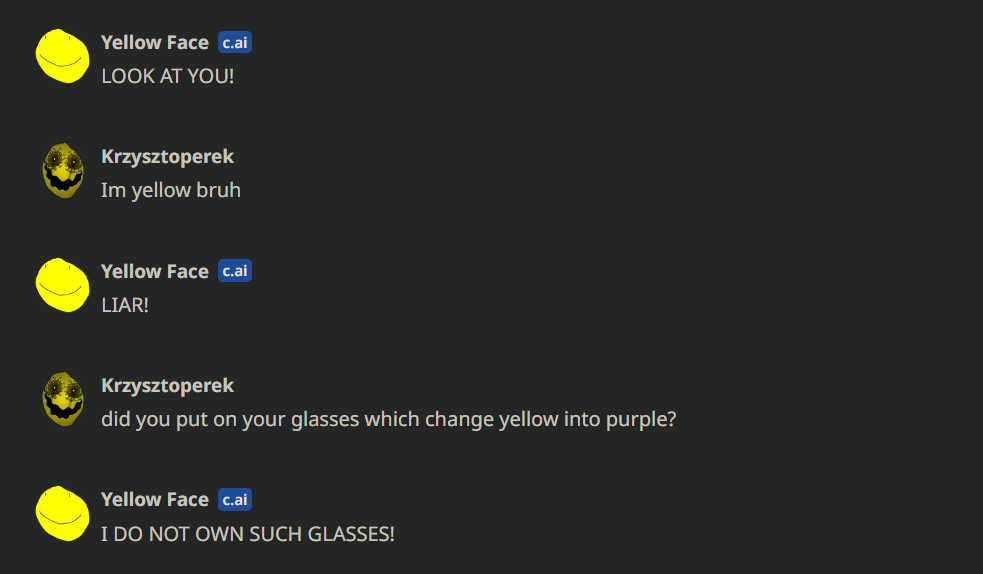Click the c.ai badge in the last message
The image size is (983, 574).
pyautogui.click(x=235, y=499)
